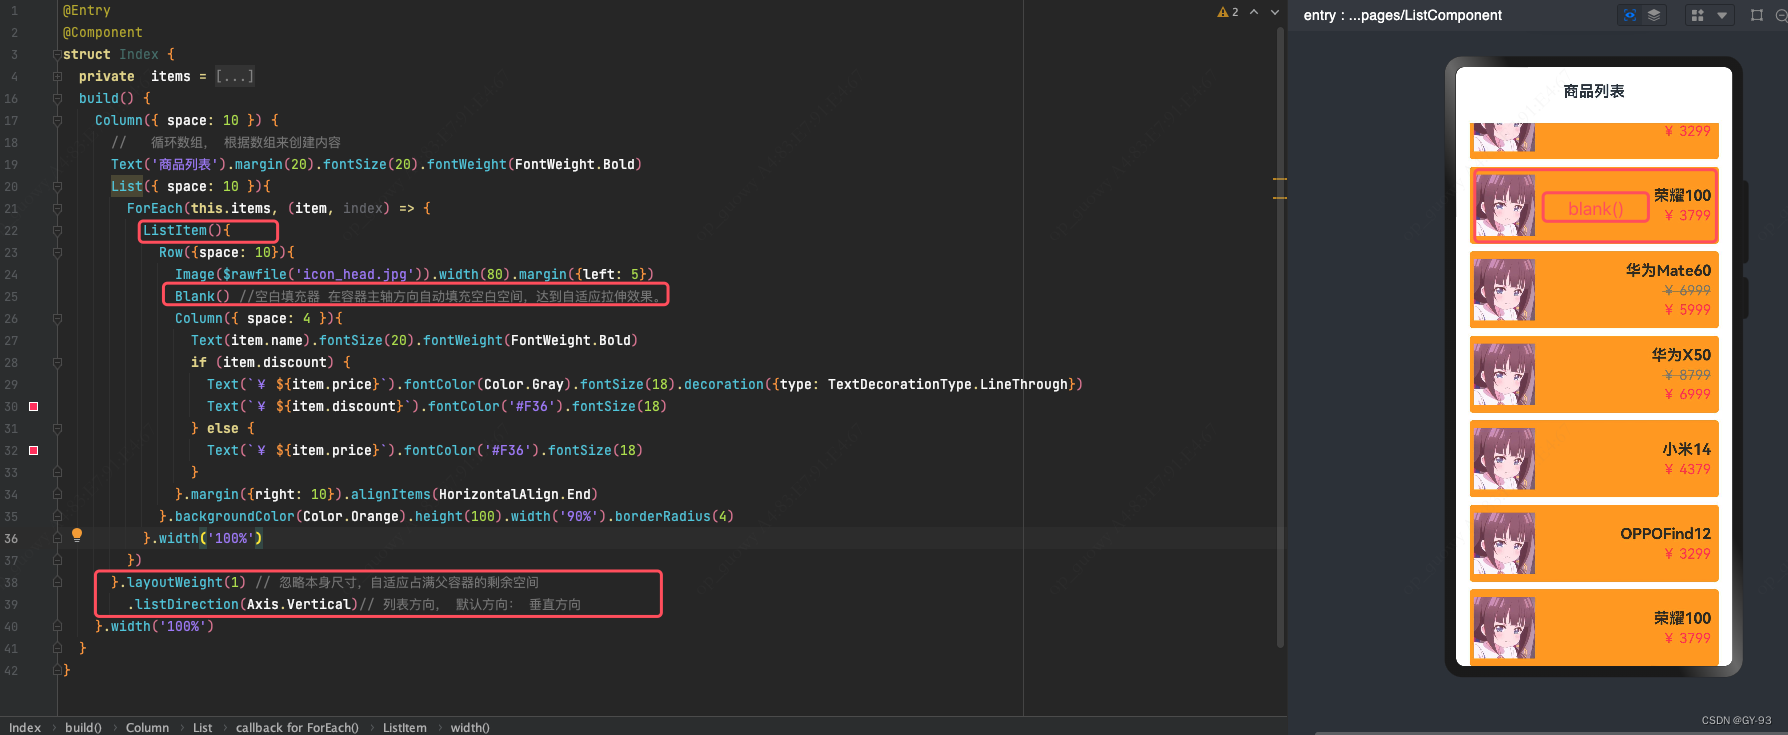
Task: Open the red color swatch on line 32
Action: [x=33, y=450]
